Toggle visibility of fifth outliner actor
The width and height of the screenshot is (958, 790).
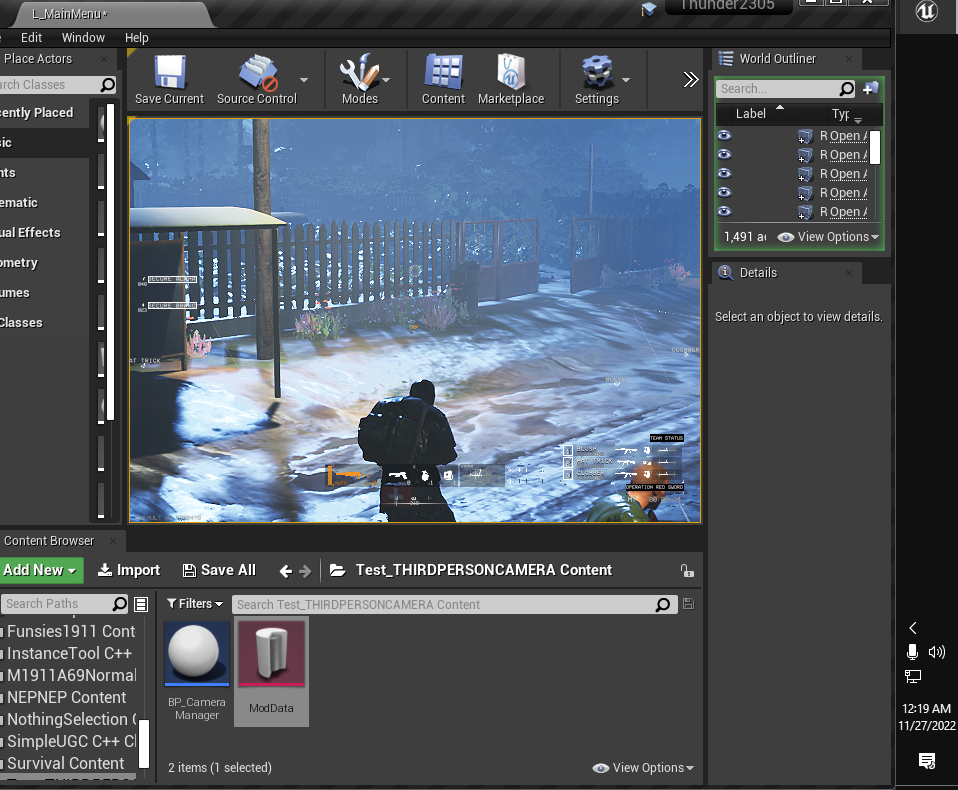pyautogui.click(x=724, y=211)
